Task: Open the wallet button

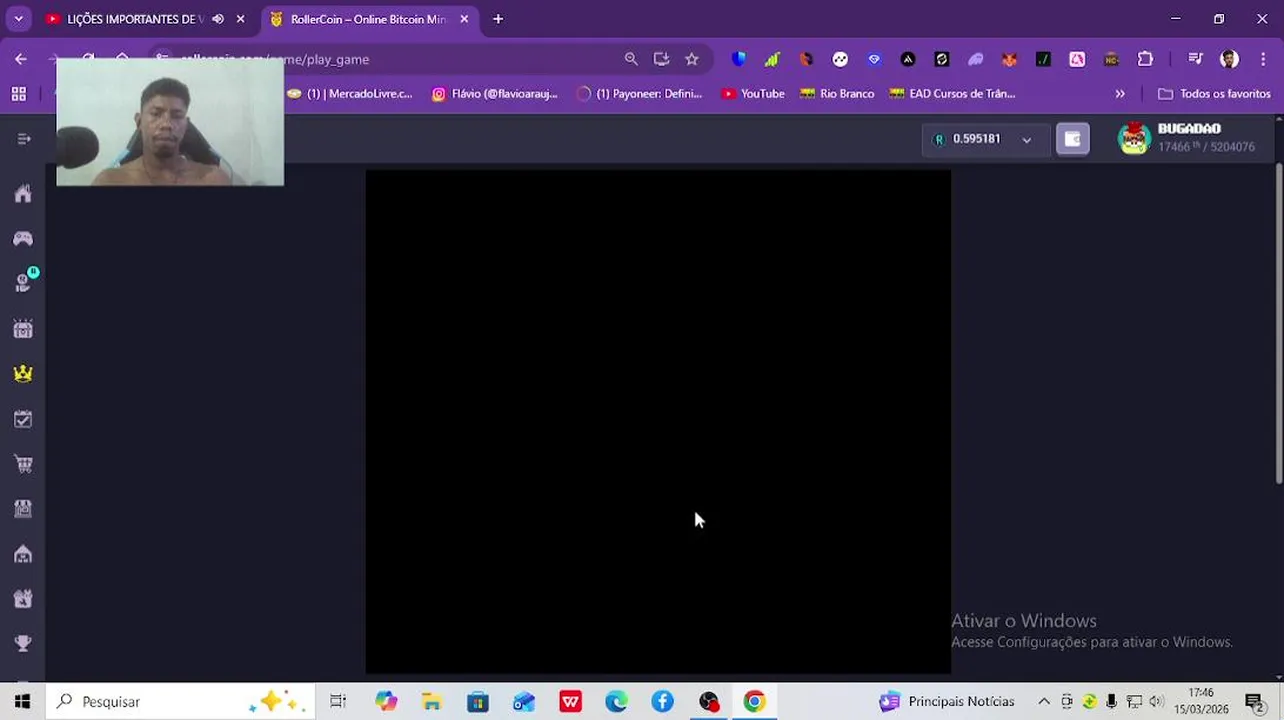Action: point(1073,139)
